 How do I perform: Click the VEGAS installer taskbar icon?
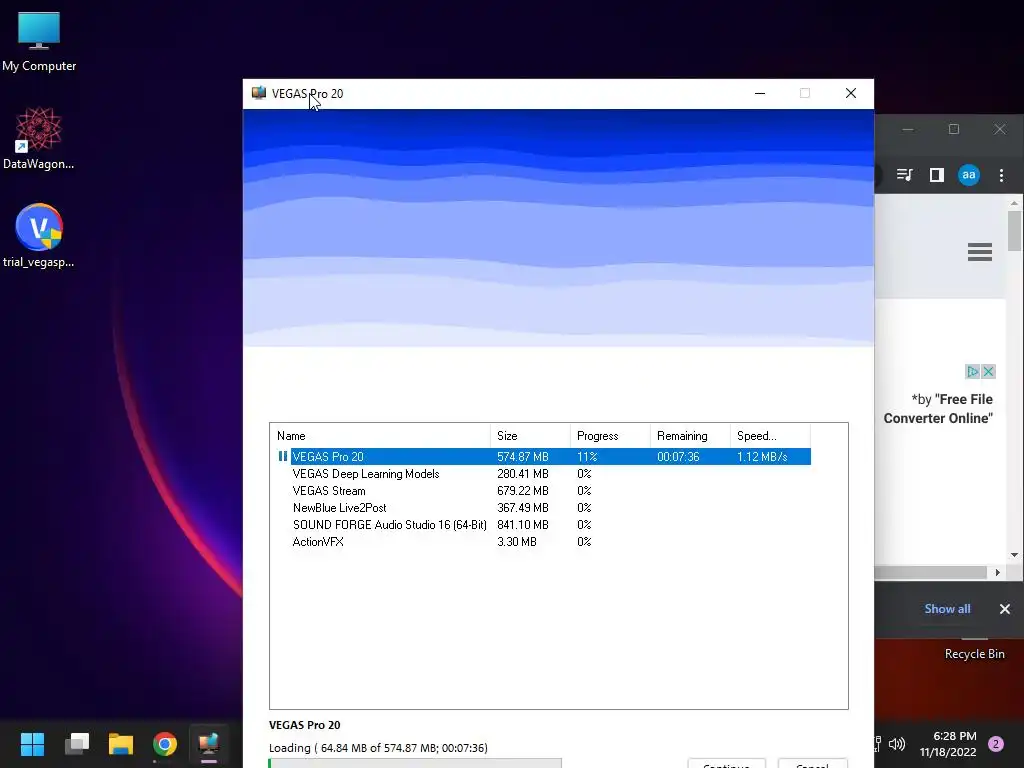(x=208, y=744)
